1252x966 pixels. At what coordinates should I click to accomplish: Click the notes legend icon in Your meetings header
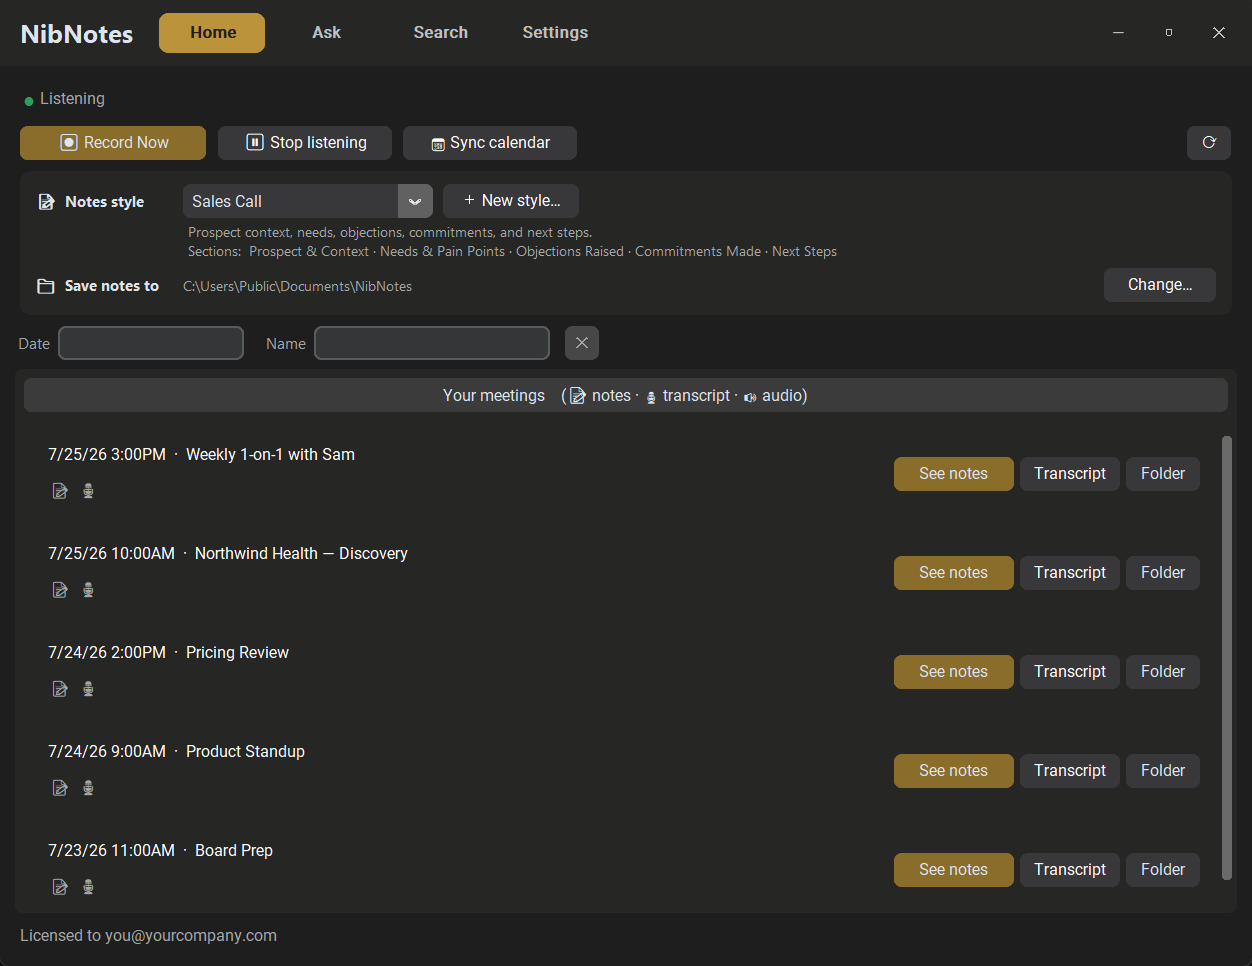click(x=578, y=396)
